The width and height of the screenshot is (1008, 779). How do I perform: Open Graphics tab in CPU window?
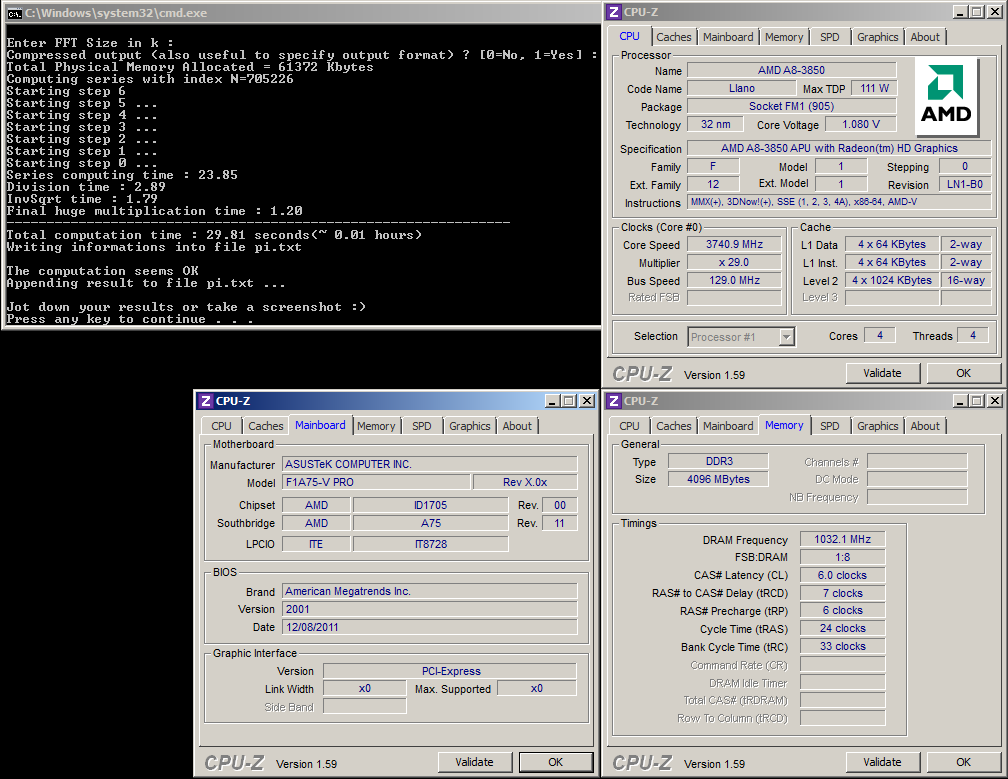point(878,37)
